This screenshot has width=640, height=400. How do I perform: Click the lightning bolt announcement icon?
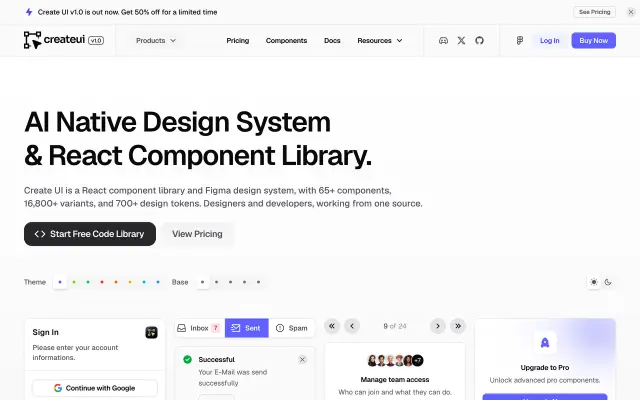(x=29, y=12)
